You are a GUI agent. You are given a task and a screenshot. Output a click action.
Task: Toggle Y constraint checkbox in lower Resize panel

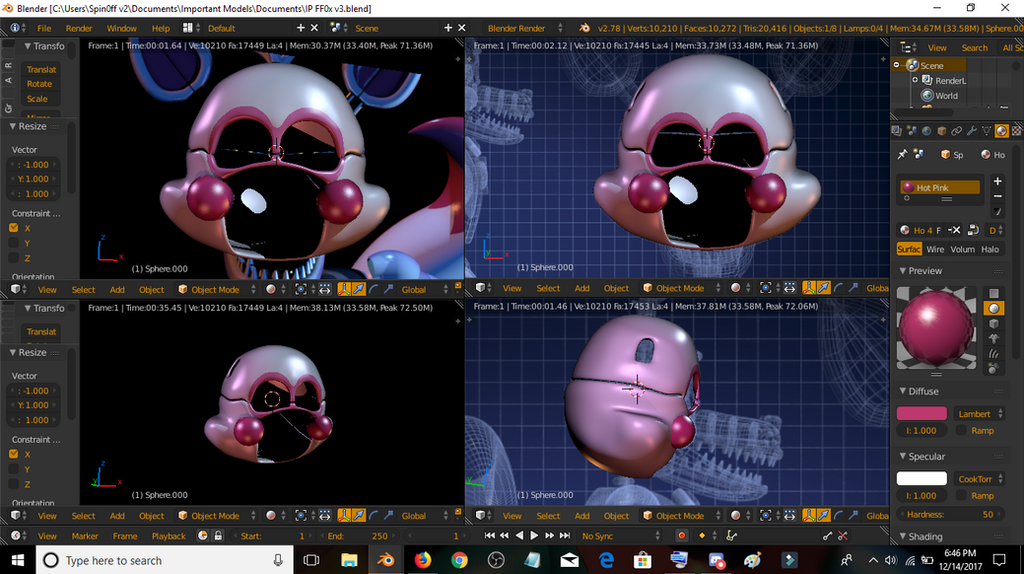(x=14, y=469)
